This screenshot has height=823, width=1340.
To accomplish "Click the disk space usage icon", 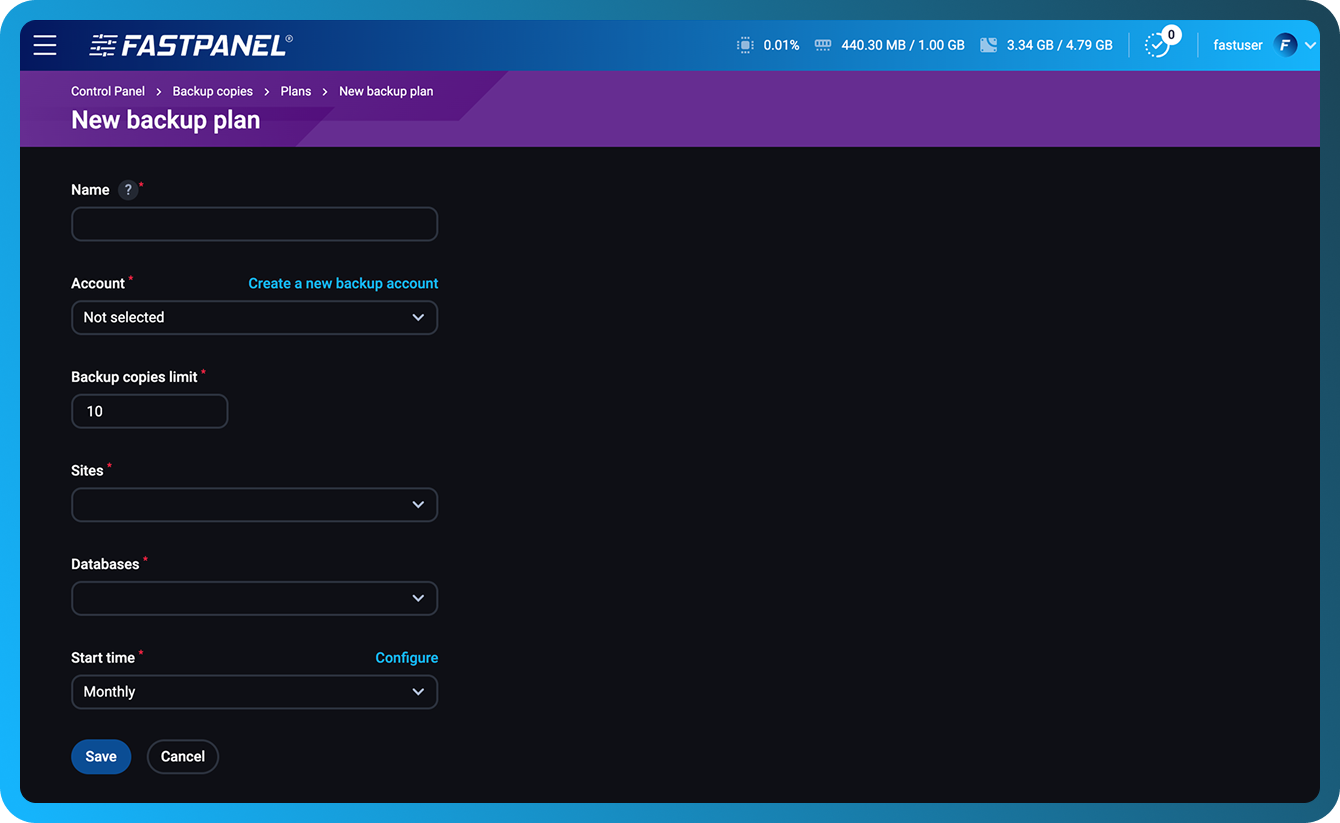I will (x=988, y=45).
